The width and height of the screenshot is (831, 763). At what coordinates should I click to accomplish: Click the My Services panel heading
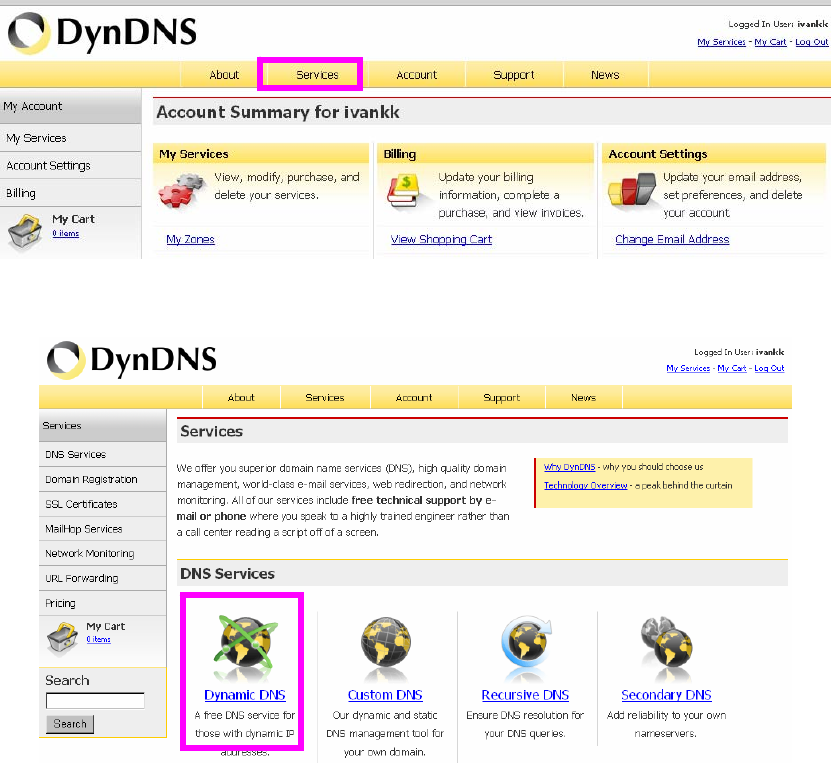pos(193,154)
